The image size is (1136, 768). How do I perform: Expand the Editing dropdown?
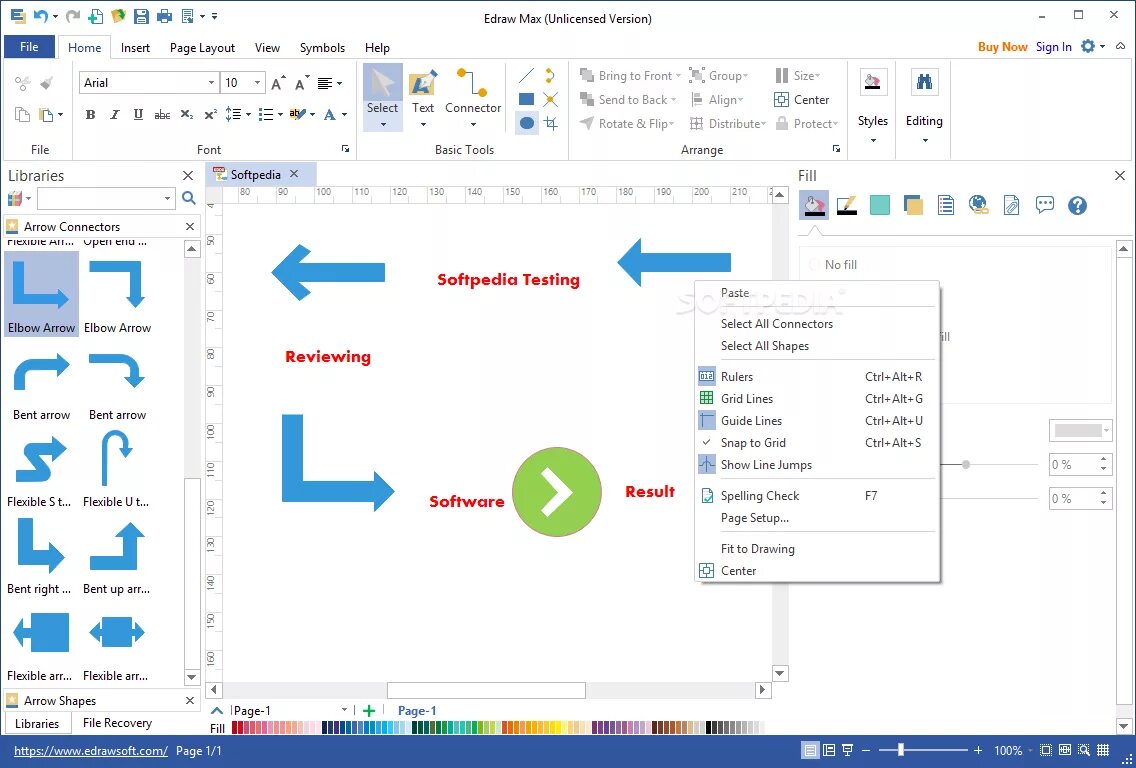coord(924,140)
